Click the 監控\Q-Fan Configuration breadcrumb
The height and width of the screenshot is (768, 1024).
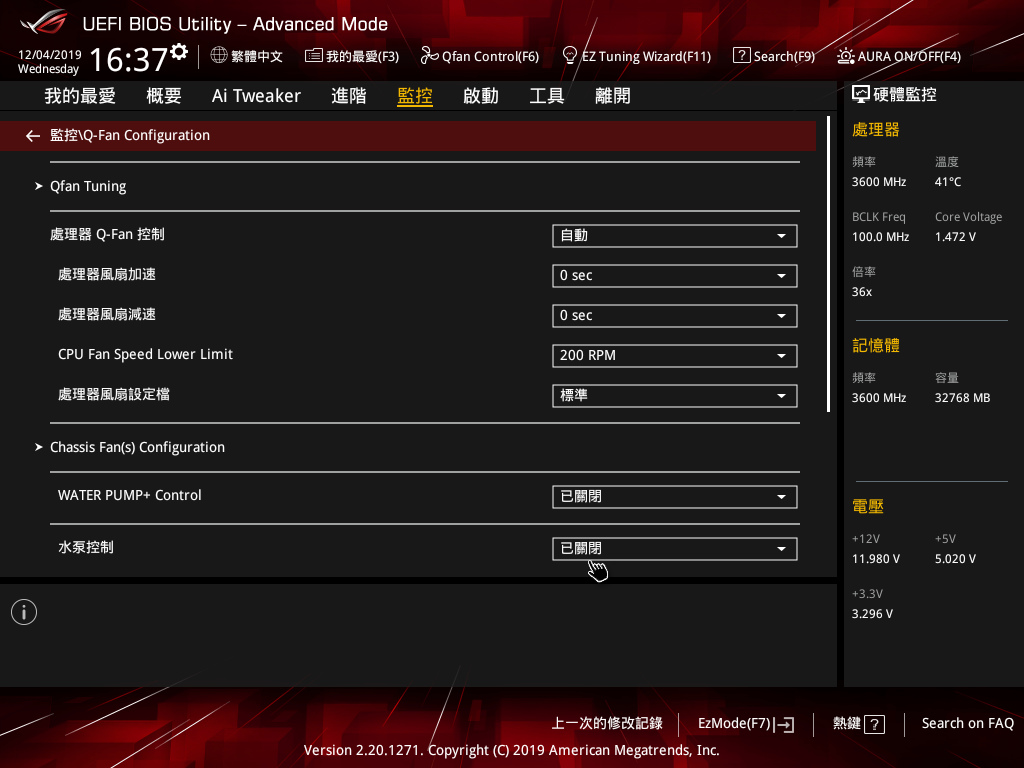click(130, 135)
